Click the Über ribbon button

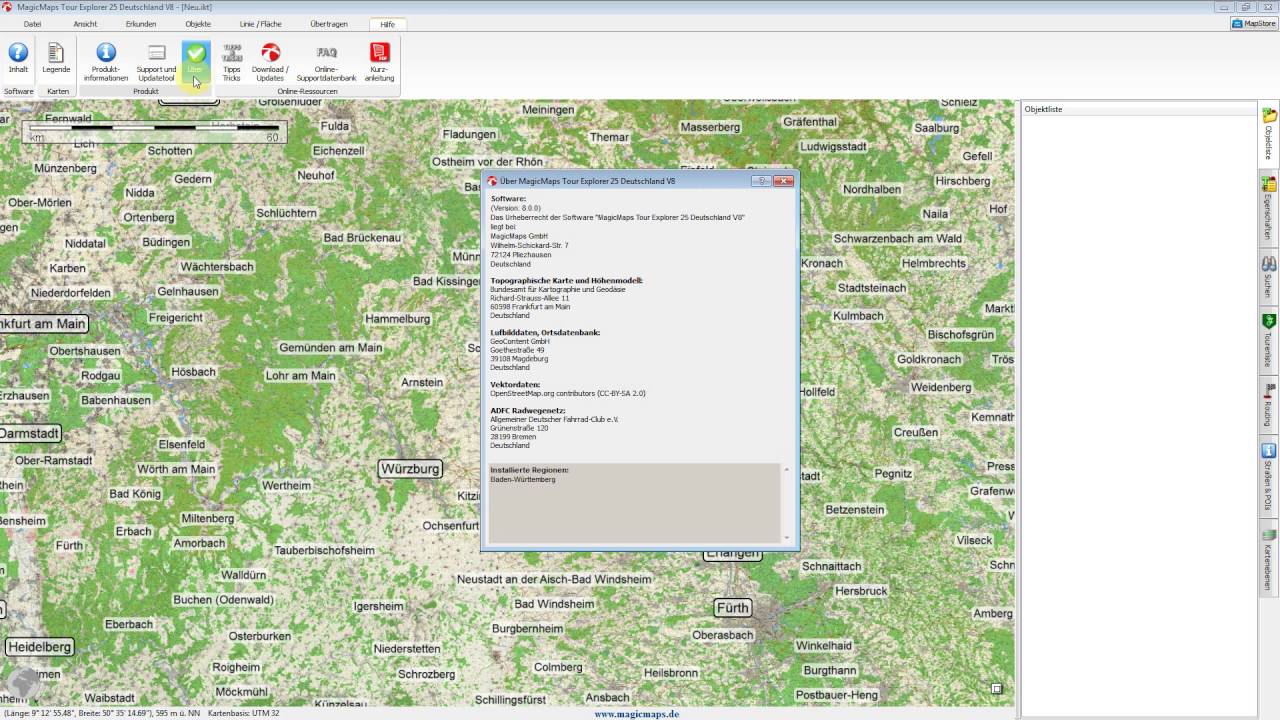[x=196, y=60]
